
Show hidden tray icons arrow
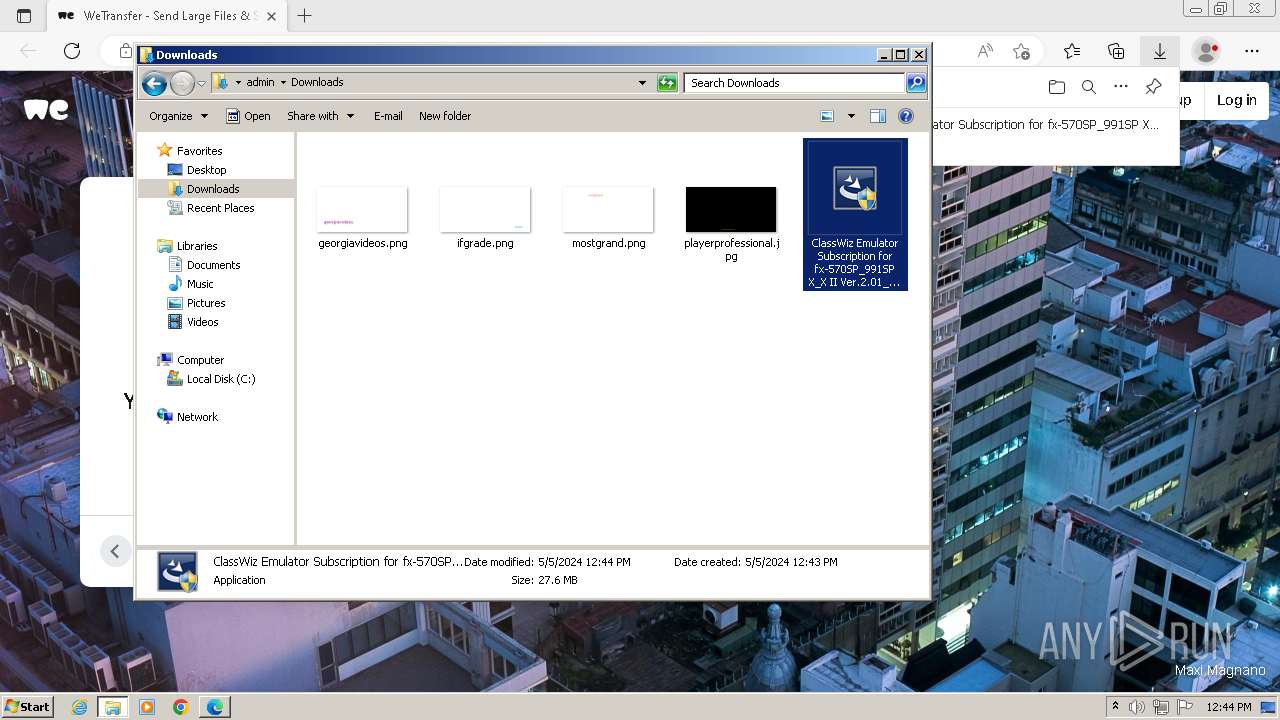1116,707
